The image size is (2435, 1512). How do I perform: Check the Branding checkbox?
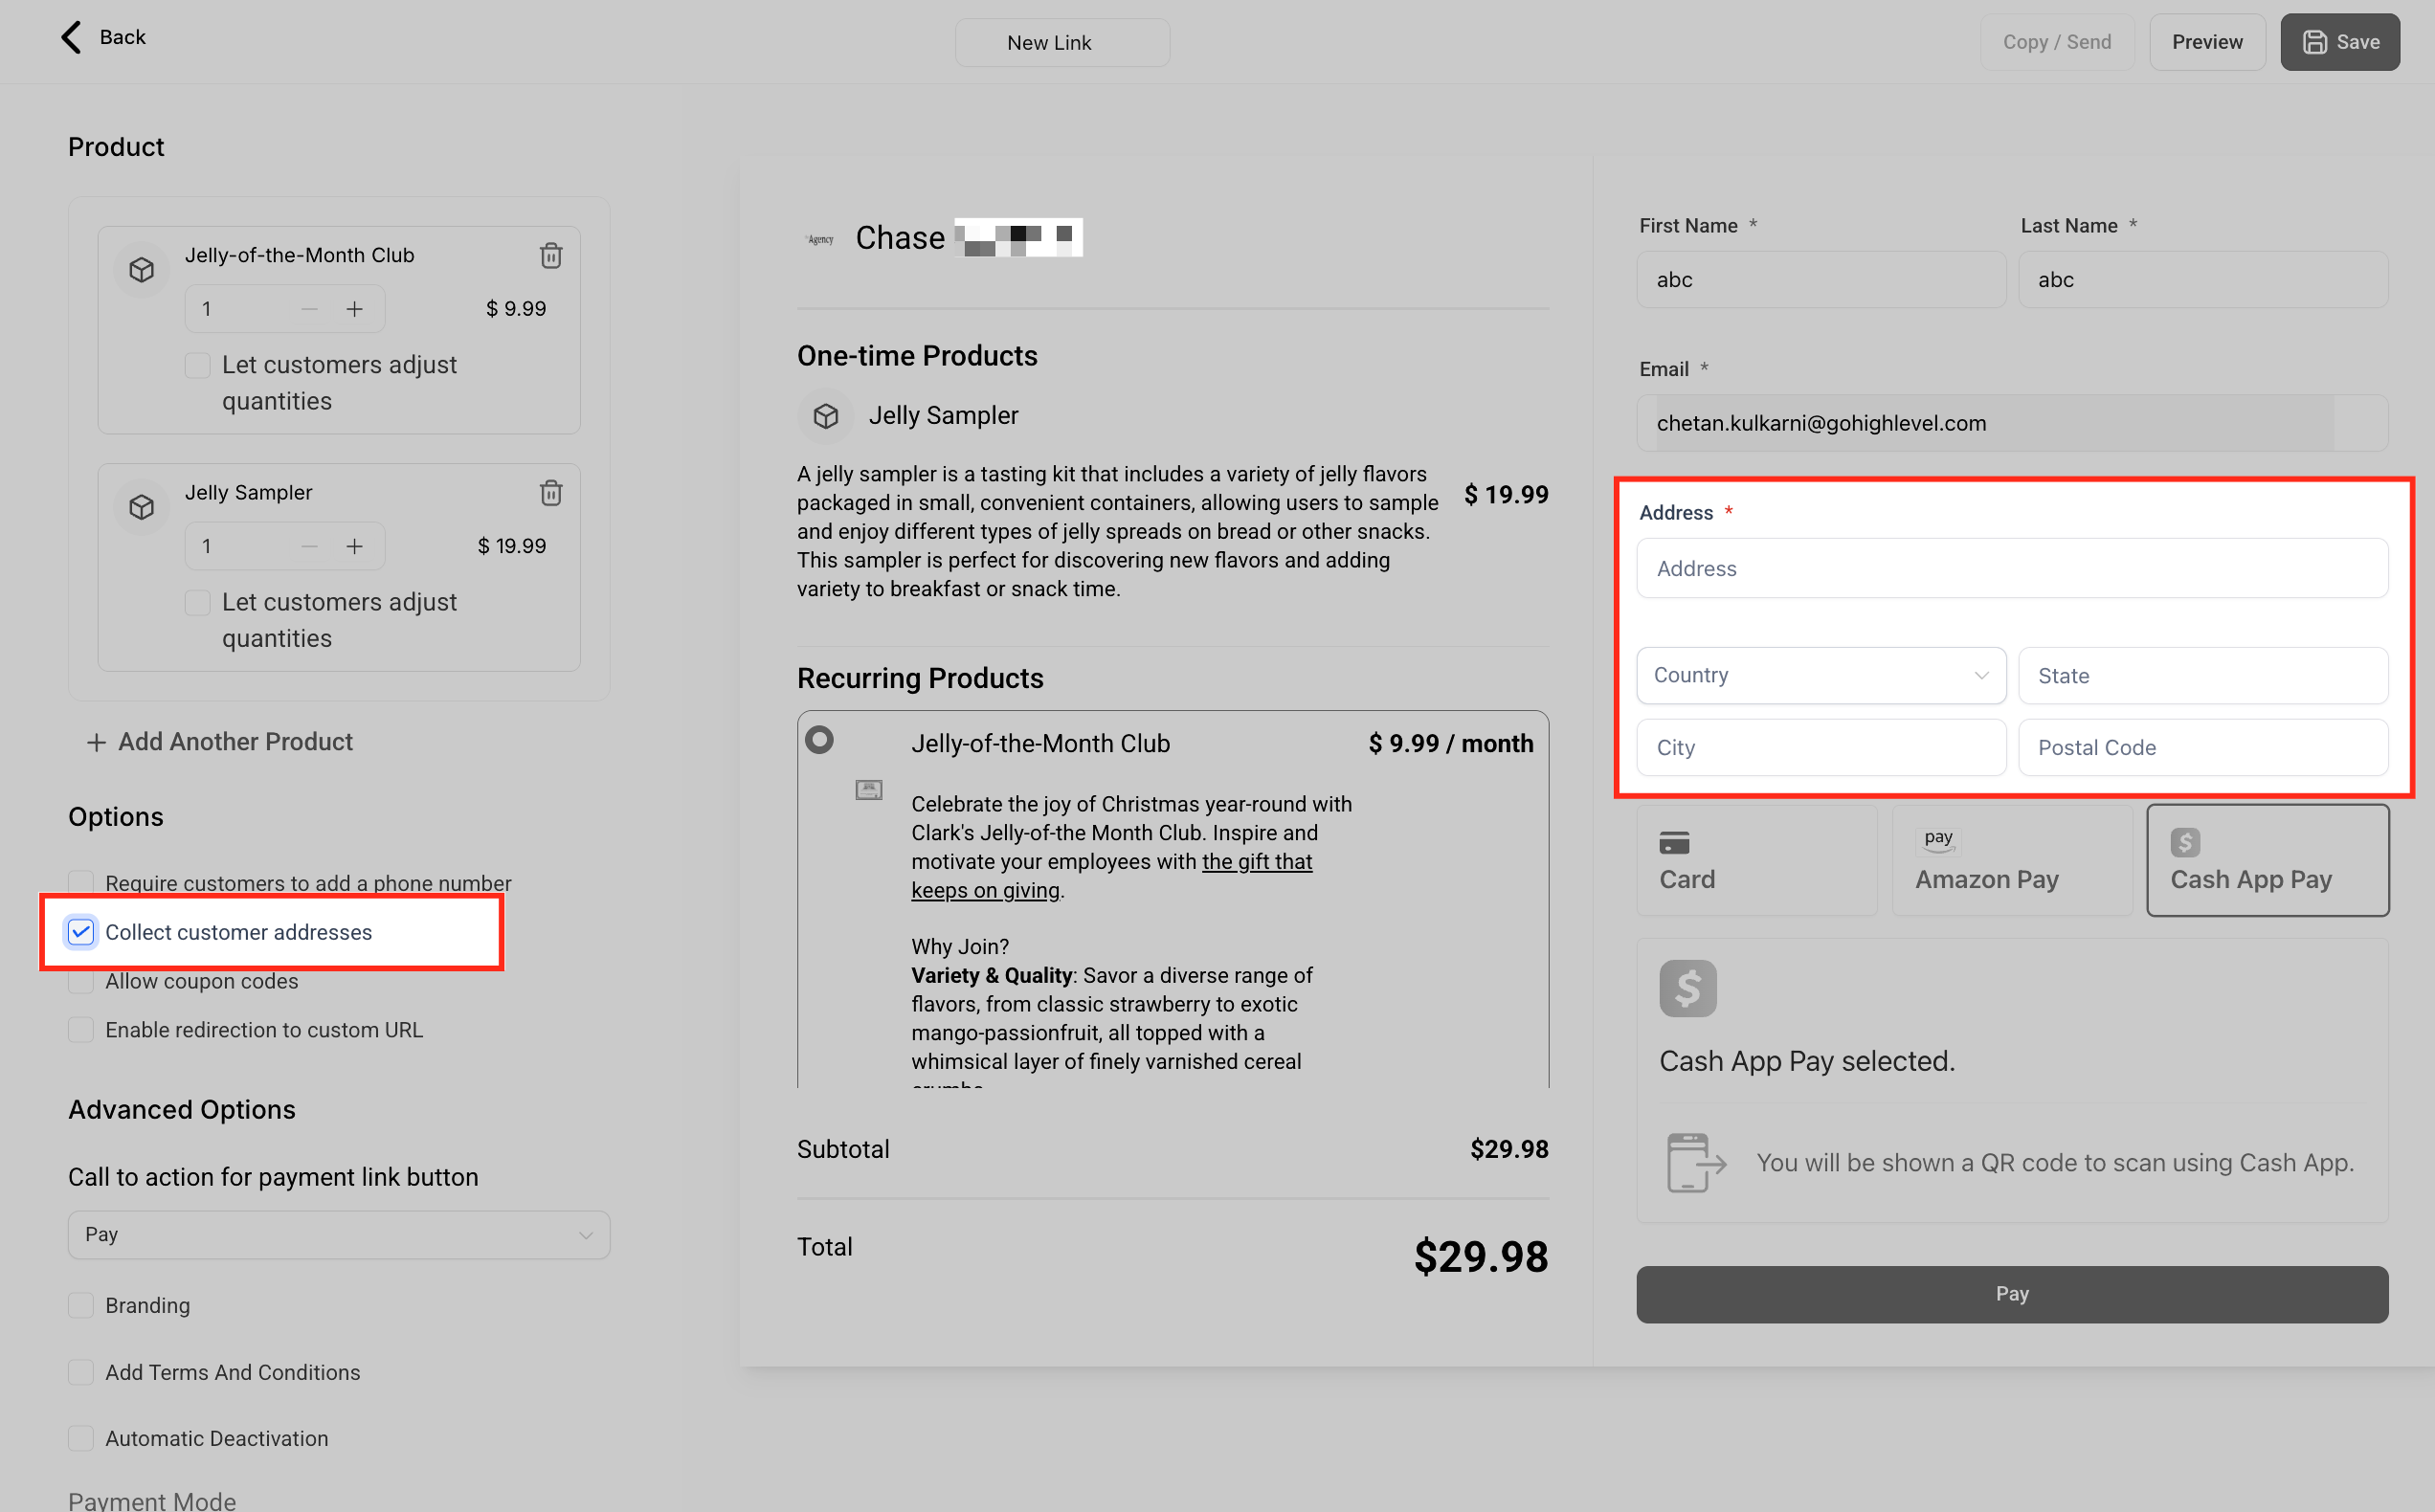[81, 1305]
